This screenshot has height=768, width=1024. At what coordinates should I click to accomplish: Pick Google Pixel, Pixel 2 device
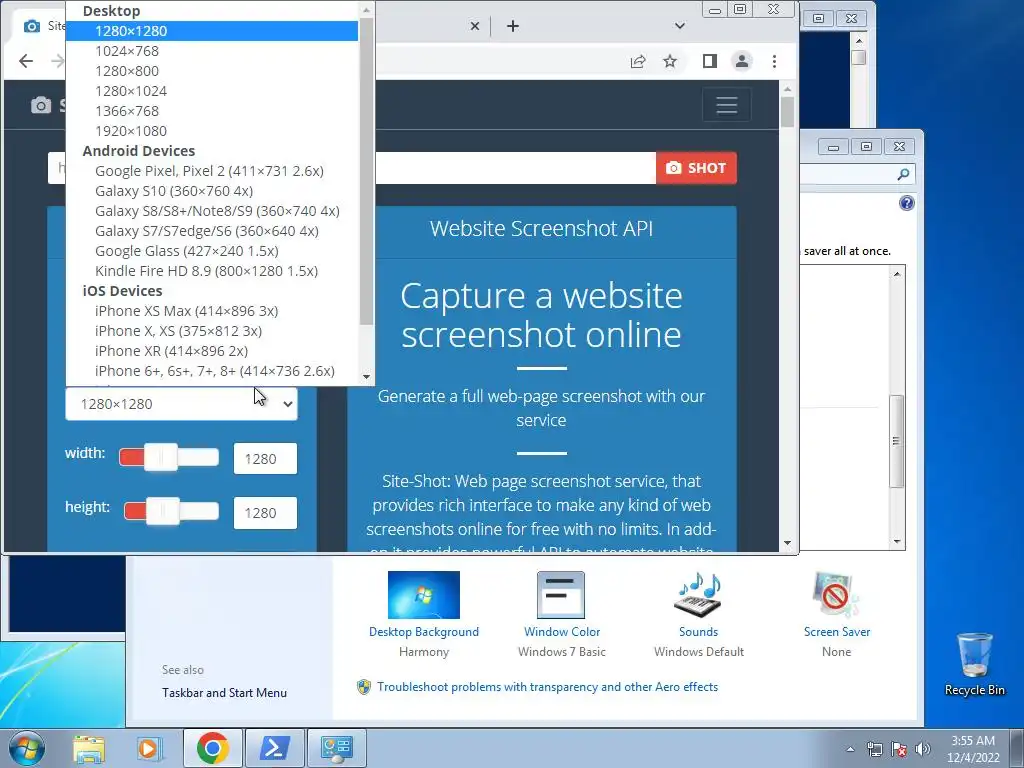[212, 170]
